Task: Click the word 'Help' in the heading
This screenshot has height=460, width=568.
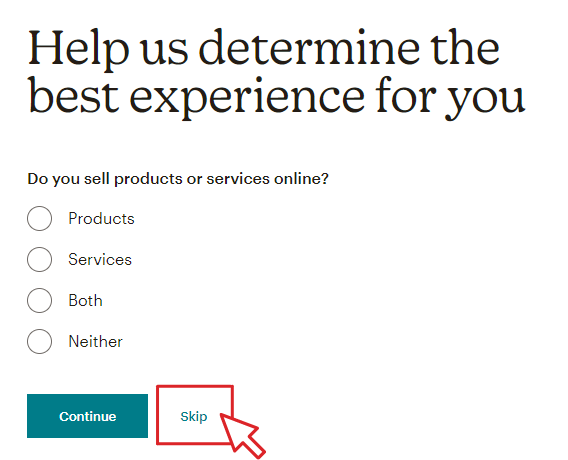Action: pos(79,49)
